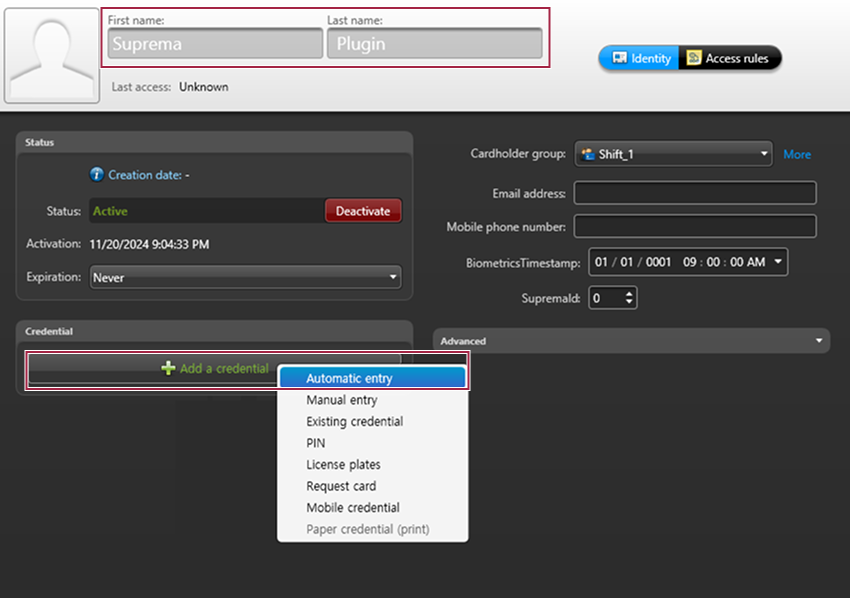Switch to the Identity tab
Viewport: 850px width, 598px height.
[640, 59]
